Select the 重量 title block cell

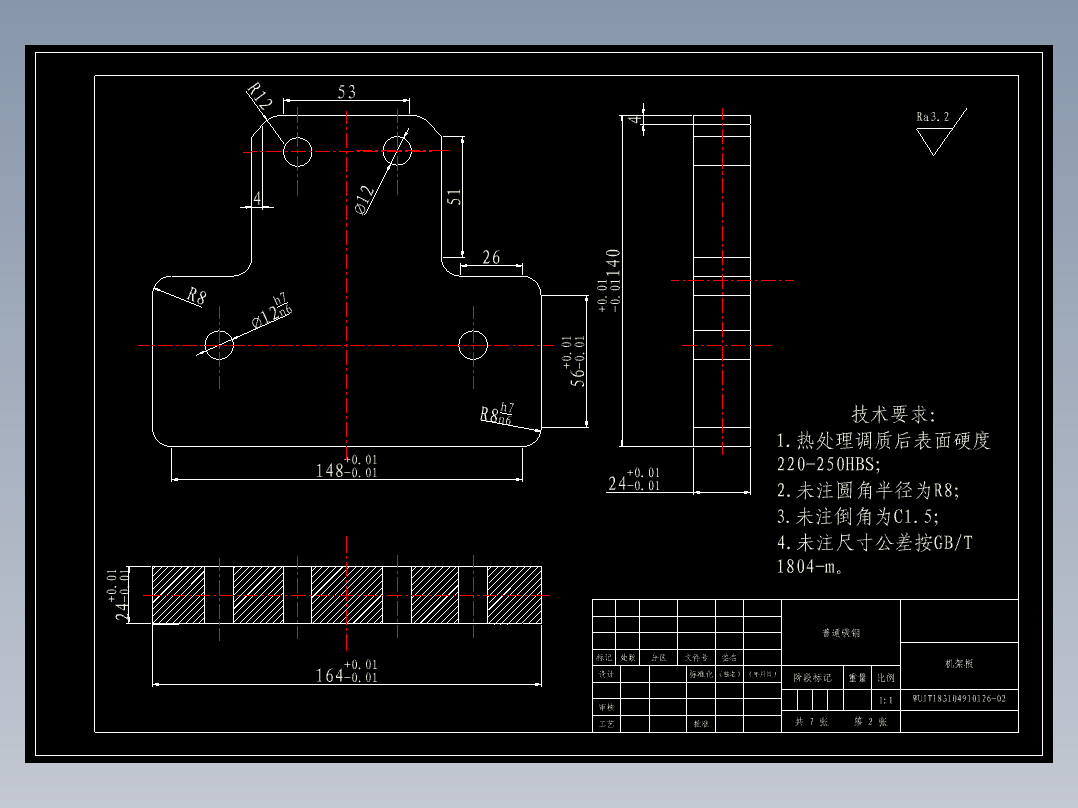[857, 677]
